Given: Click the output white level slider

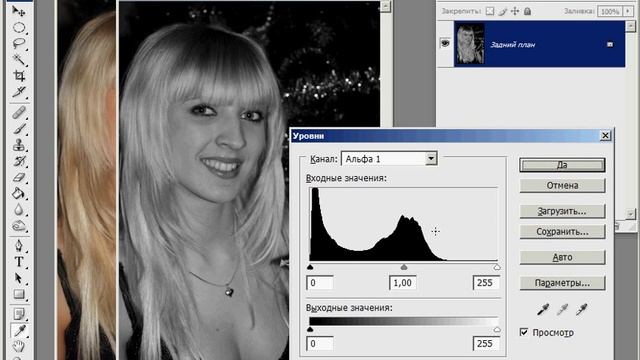Looking at the screenshot, I should tap(497, 329).
